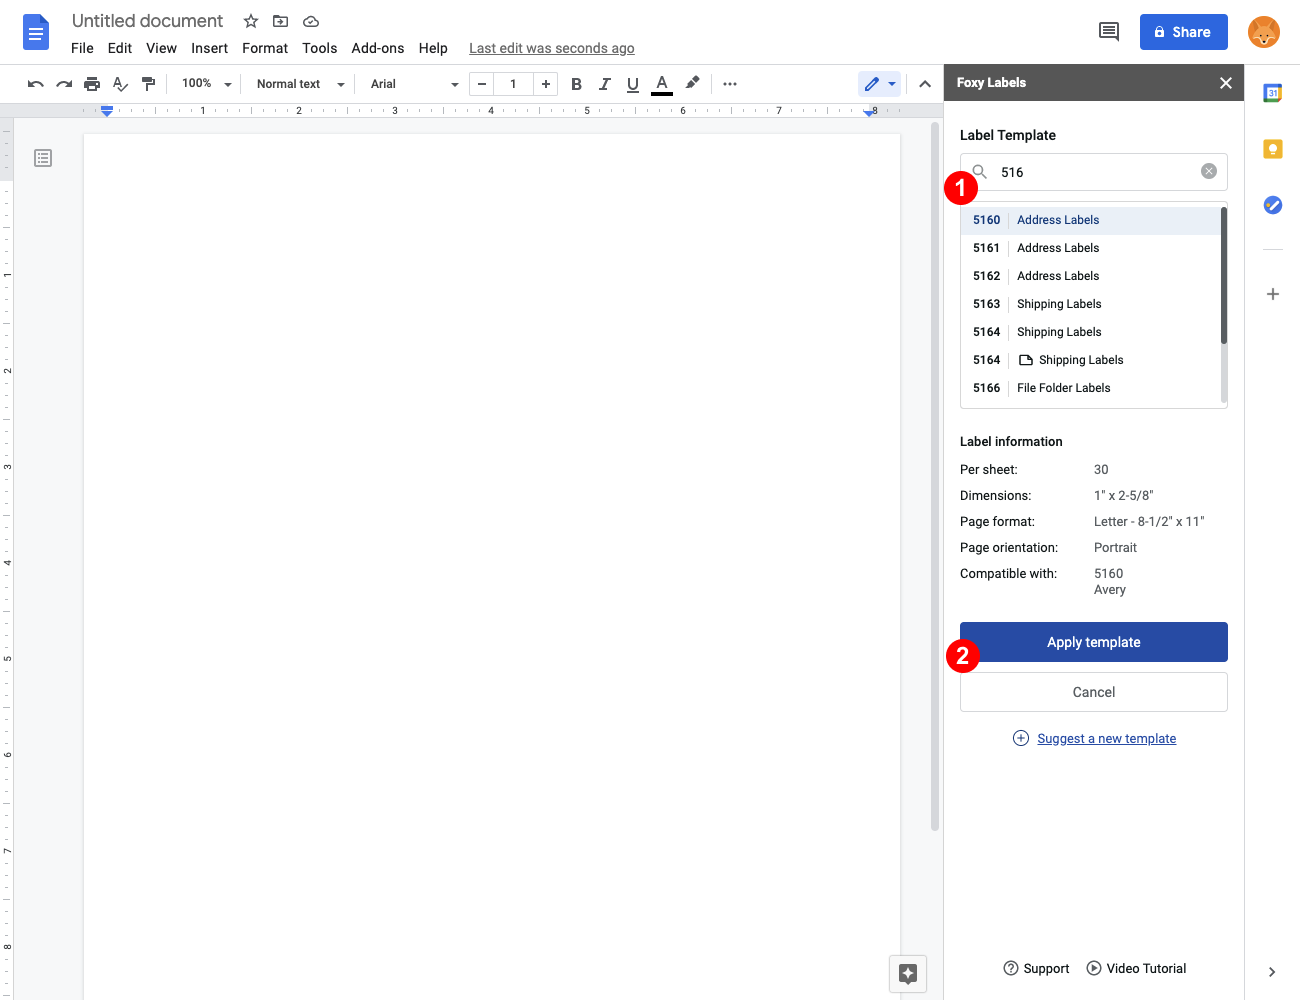Viewport: 1300px width, 1000px height.
Task: Open the Normal text style dropdown
Action: [297, 84]
